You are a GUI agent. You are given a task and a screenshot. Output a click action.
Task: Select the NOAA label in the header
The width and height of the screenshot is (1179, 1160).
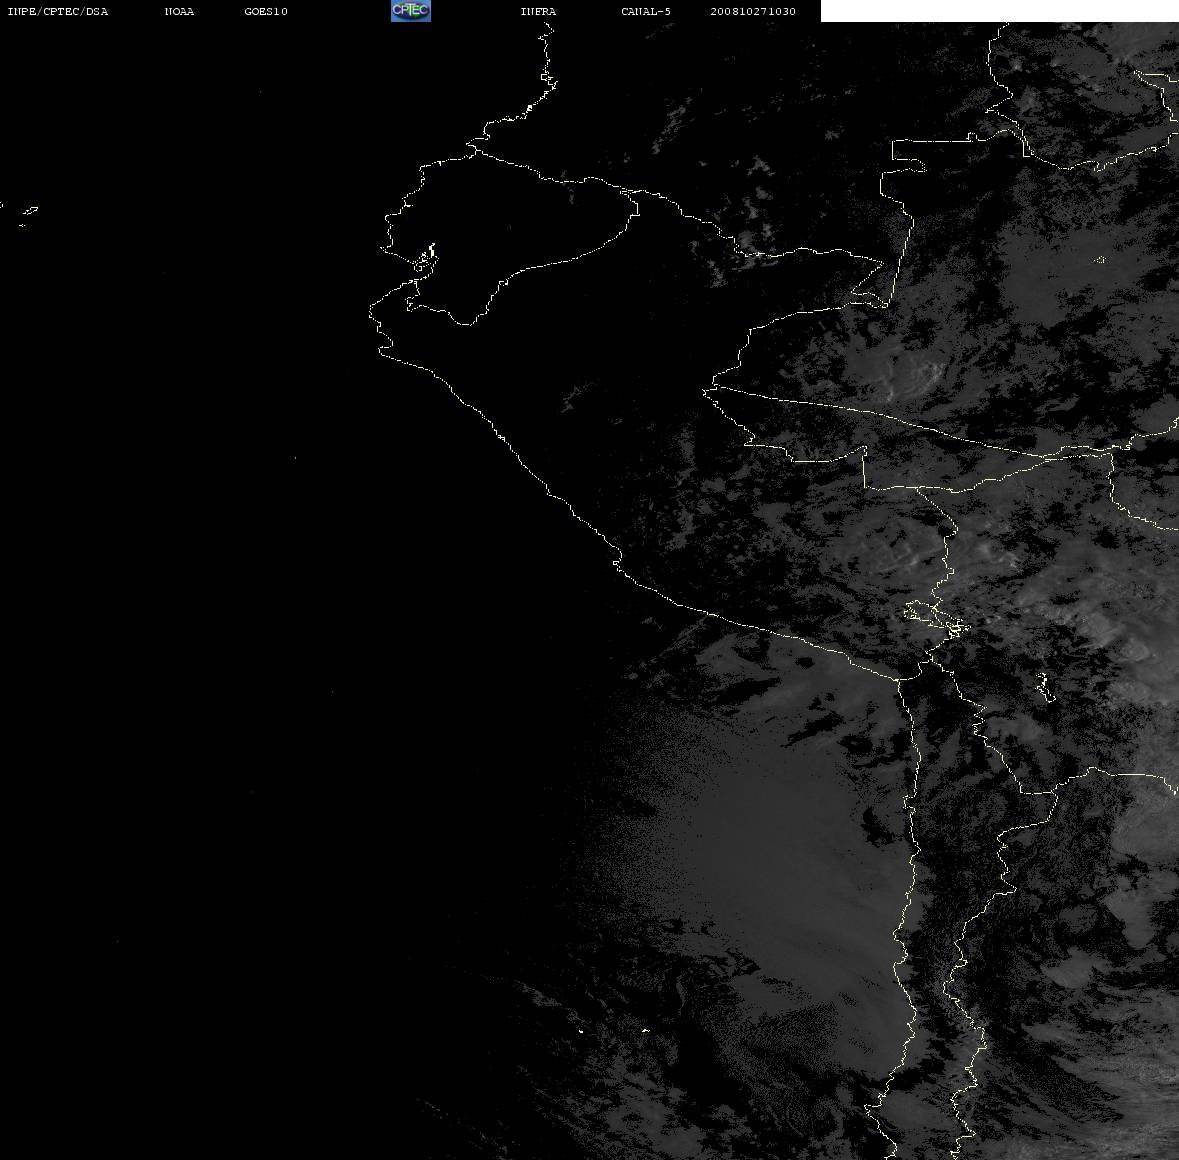(179, 11)
